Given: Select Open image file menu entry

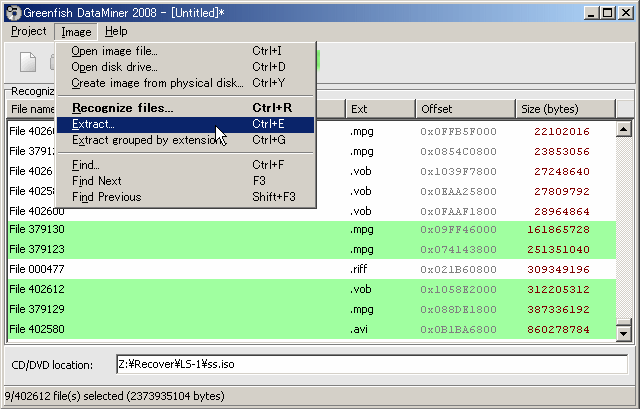Looking at the screenshot, I should point(115,51).
